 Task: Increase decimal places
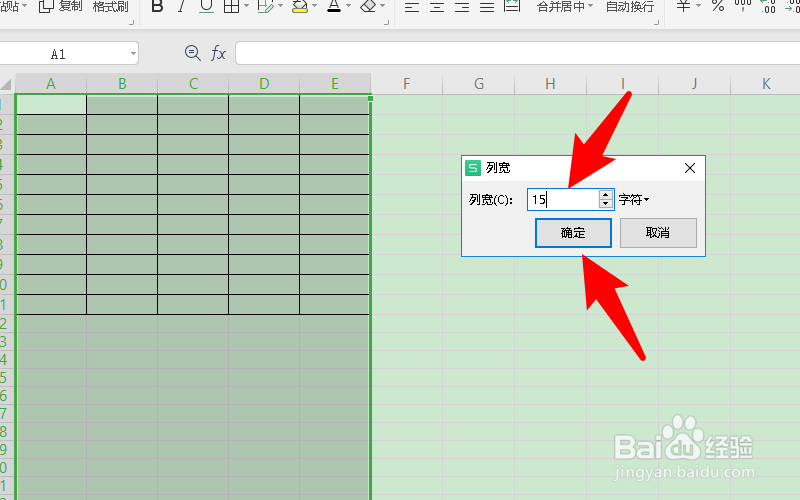[x=768, y=6]
